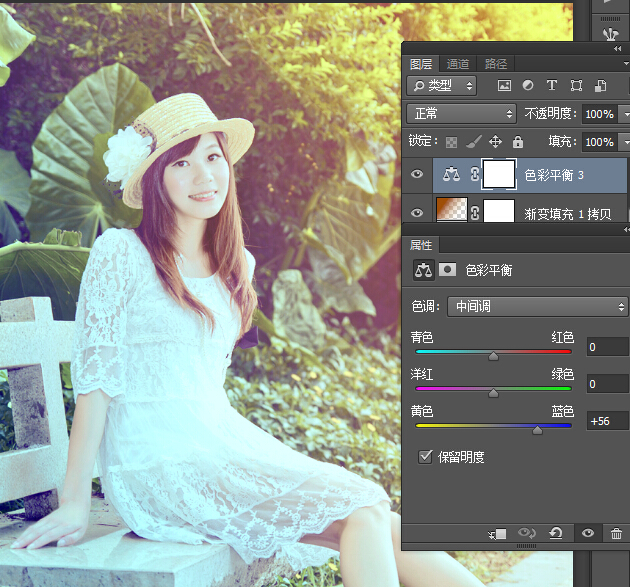Click the 黄色-蓝色 slider handle
This screenshot has width=630, height=587.
tap(537, 431)
